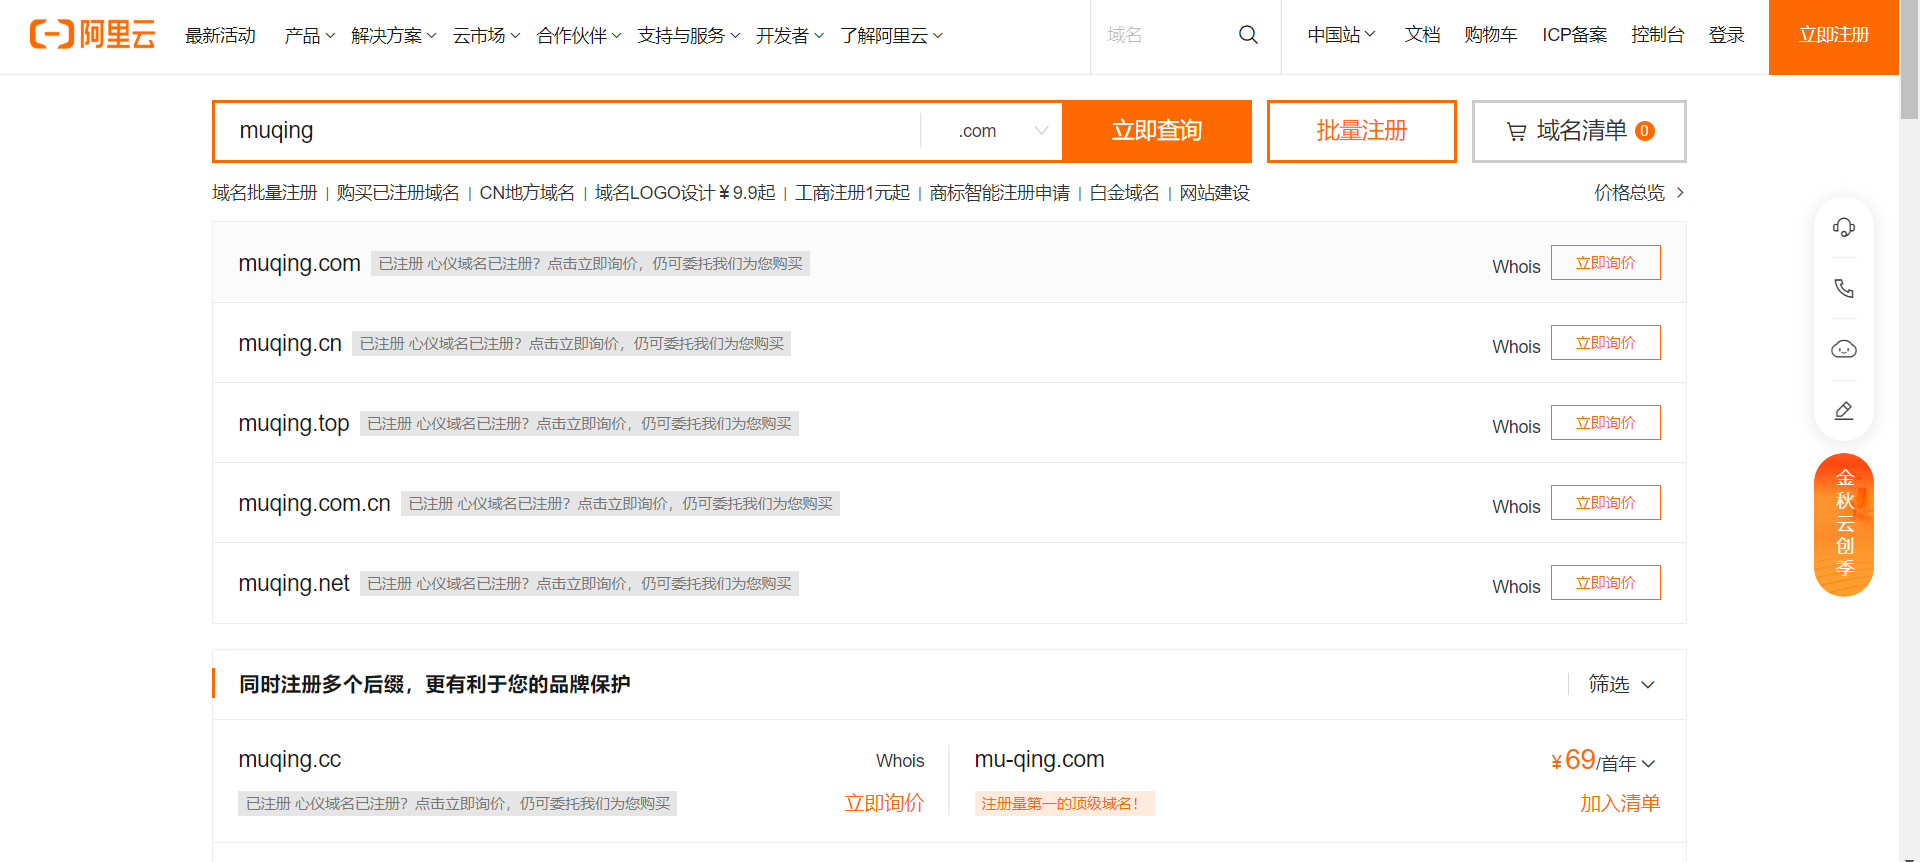1920x862 pixels.
Task: Open CN地方域名 link
Action: pyautogui.click(x=527, y=193)
